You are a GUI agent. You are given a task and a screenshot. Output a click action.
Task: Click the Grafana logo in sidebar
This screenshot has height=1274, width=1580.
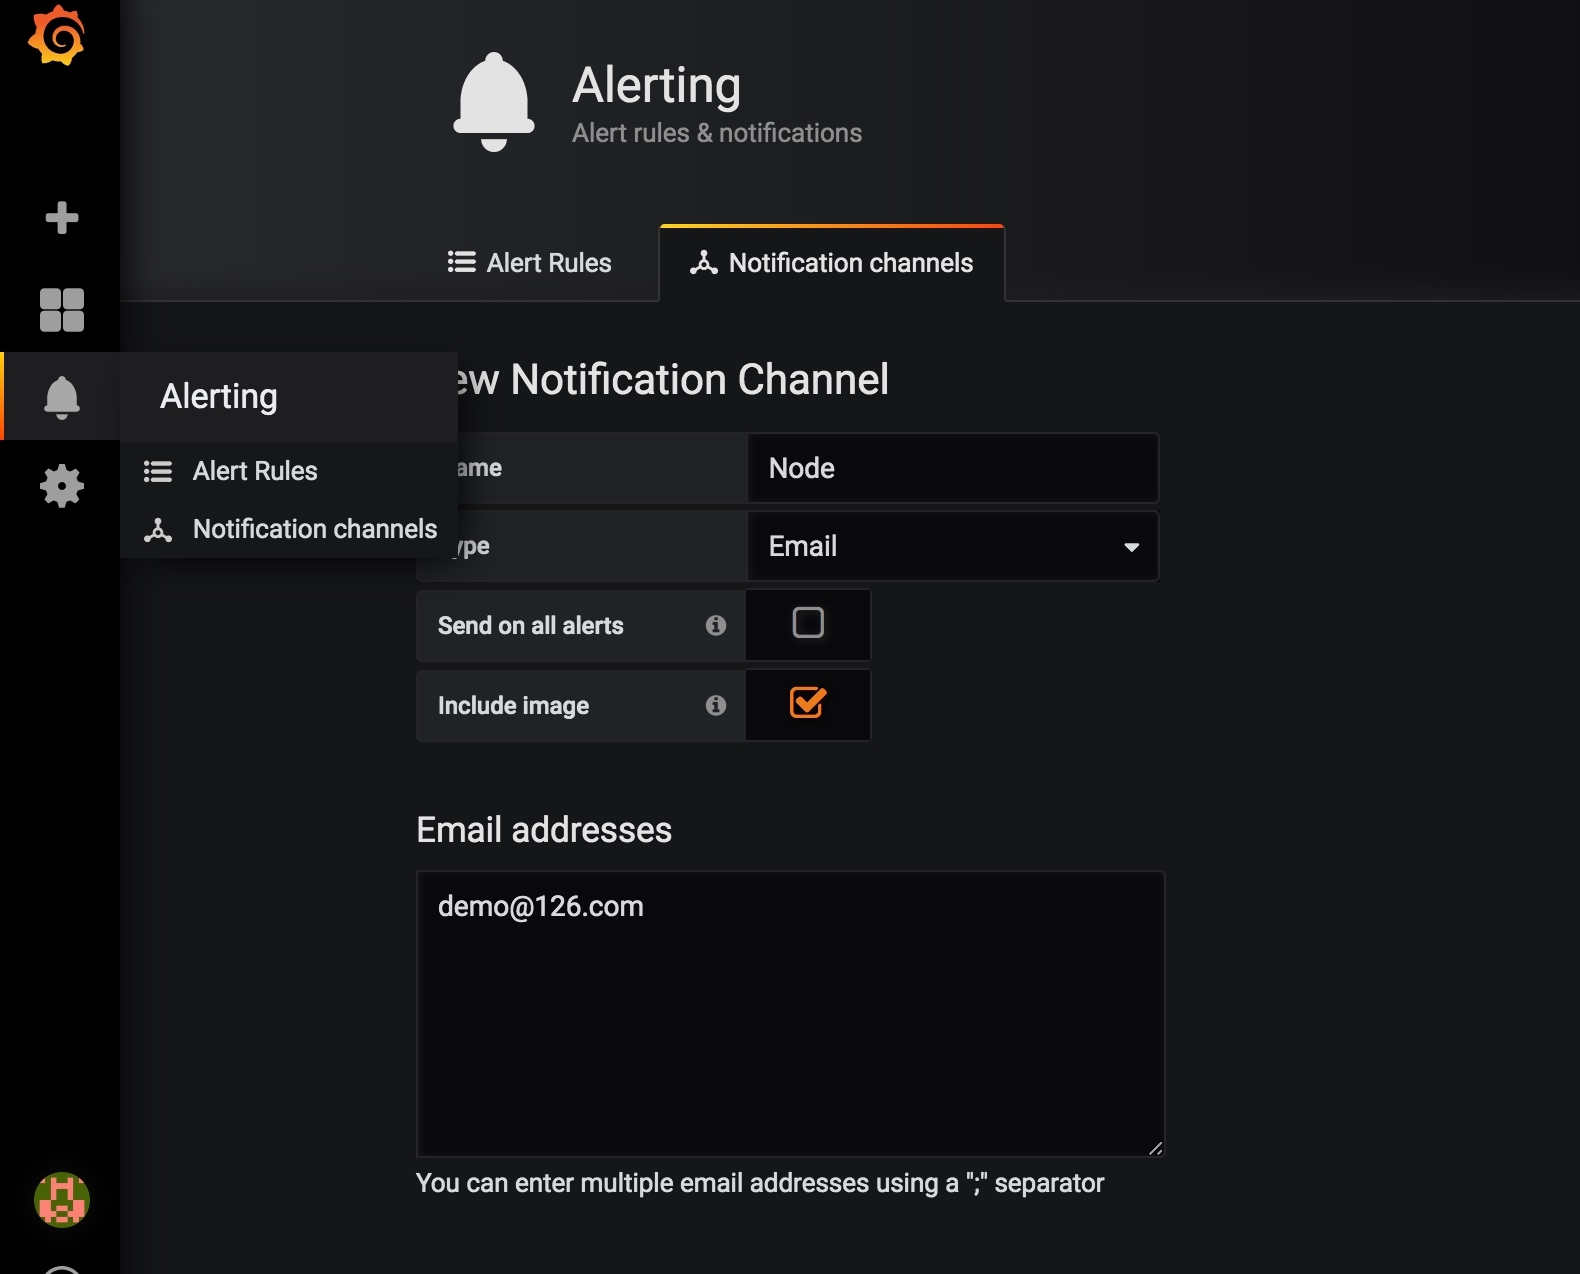(x=57, y=36)
